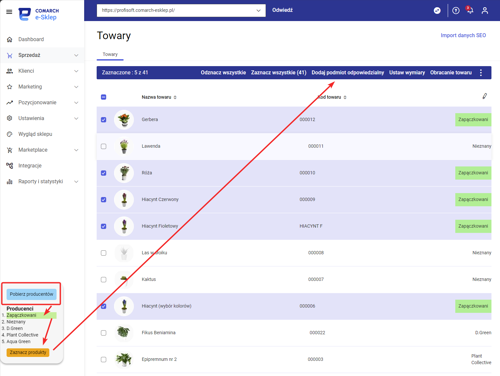Check the Lawenda row checkbox

click(104, 146)
